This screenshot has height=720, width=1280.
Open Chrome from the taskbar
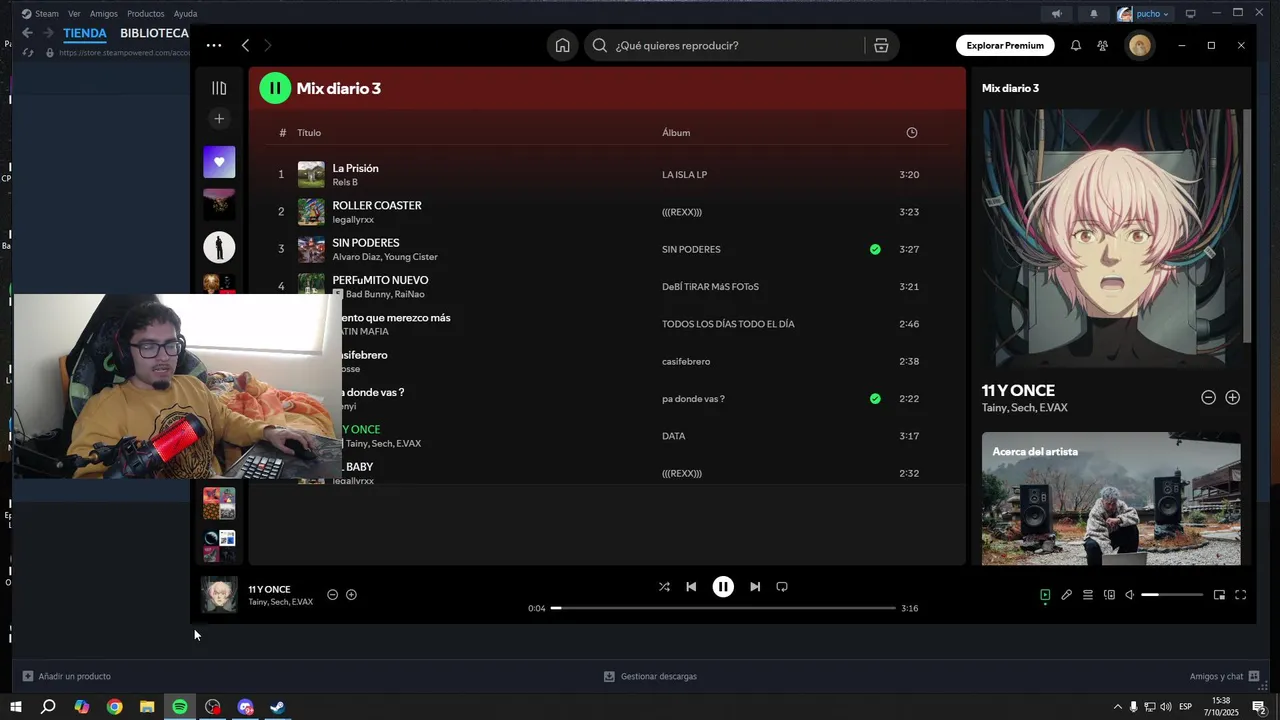[114, 707]
